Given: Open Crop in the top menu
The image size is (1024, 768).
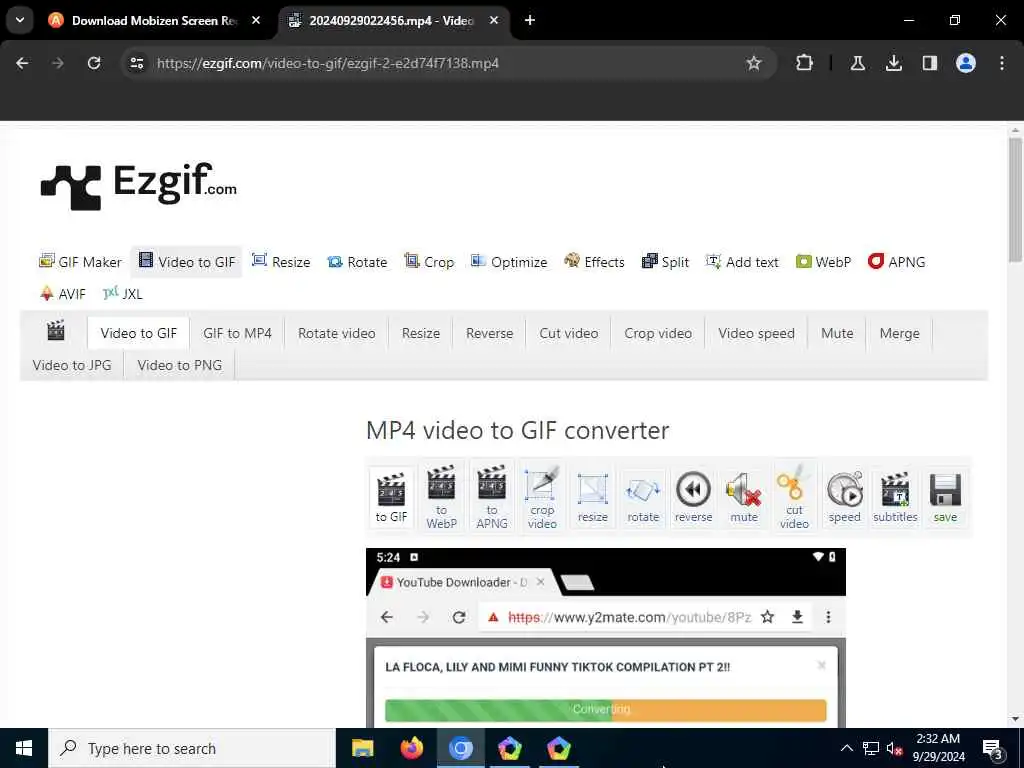Looking at the screenshot, I should pyautogui.click(x=429, y=262).
